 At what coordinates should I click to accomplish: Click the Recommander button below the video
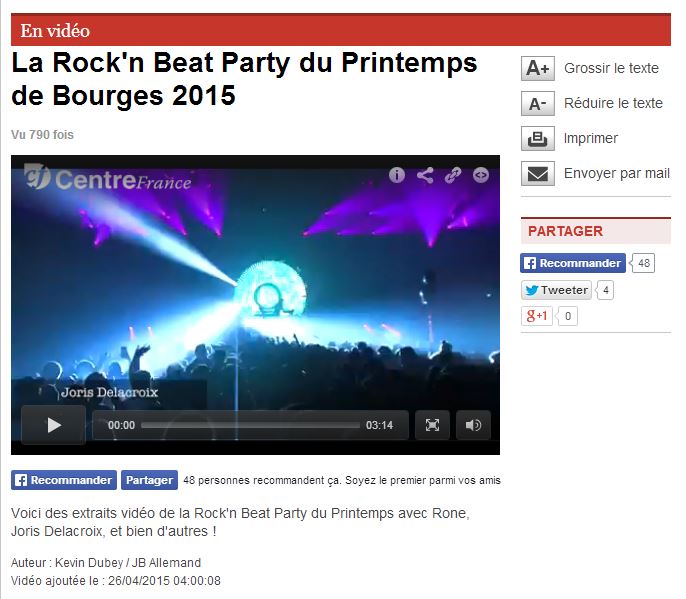point(64,480)
